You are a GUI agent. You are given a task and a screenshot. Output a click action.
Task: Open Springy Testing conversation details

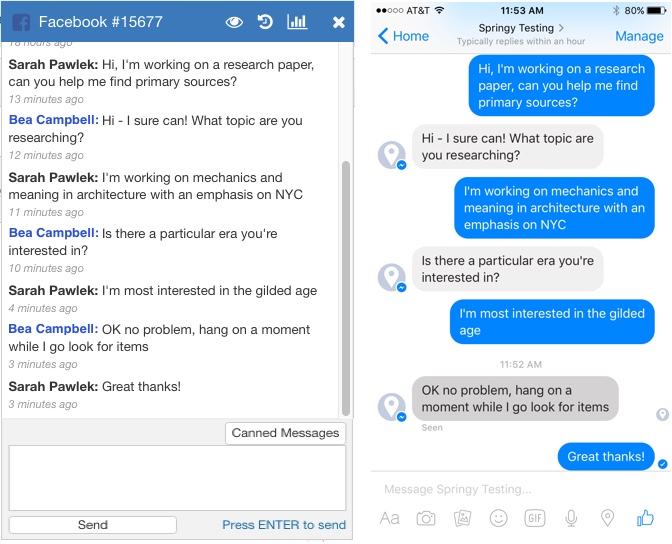(x=521, y=28)
